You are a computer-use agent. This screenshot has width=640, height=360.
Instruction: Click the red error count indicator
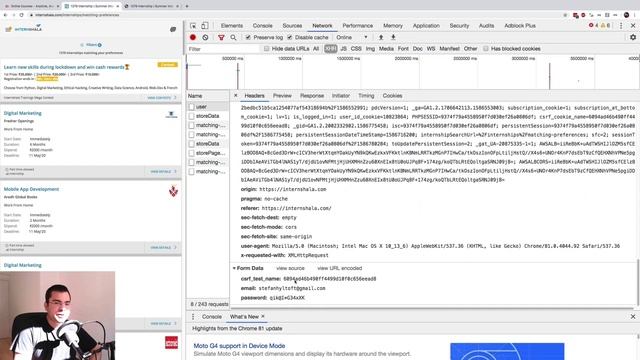pyautogui.click(x=593, y=25)
